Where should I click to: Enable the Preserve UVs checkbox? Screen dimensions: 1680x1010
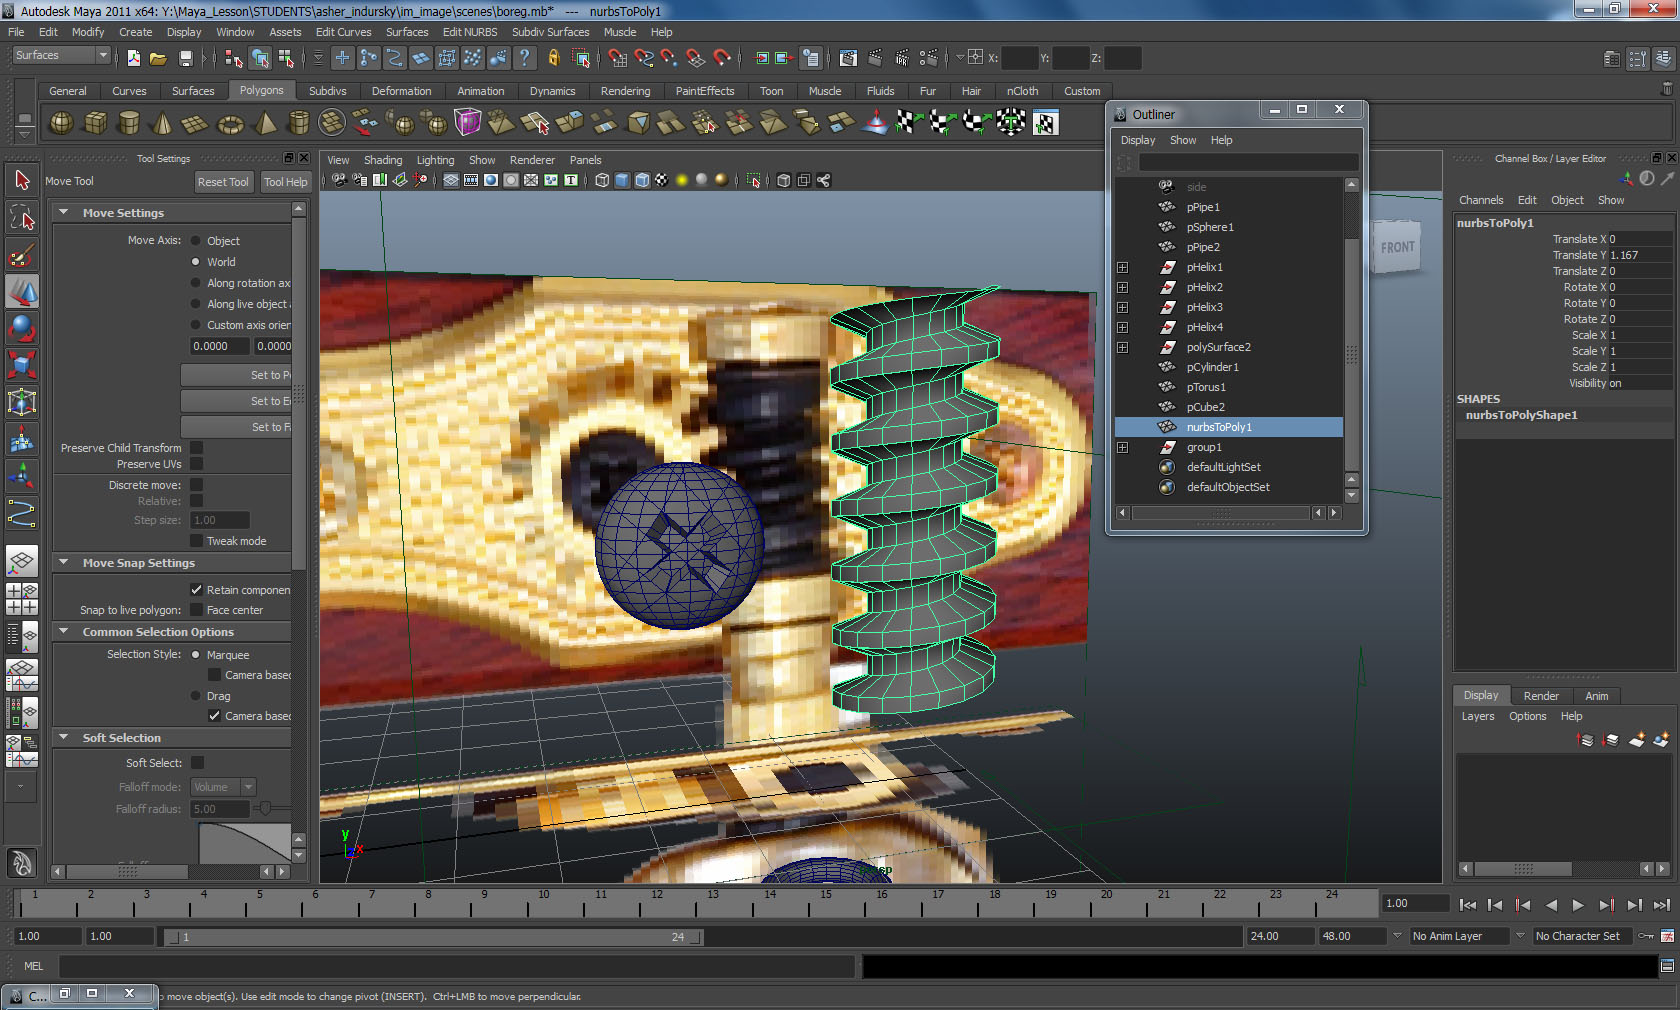pos(197,464)
